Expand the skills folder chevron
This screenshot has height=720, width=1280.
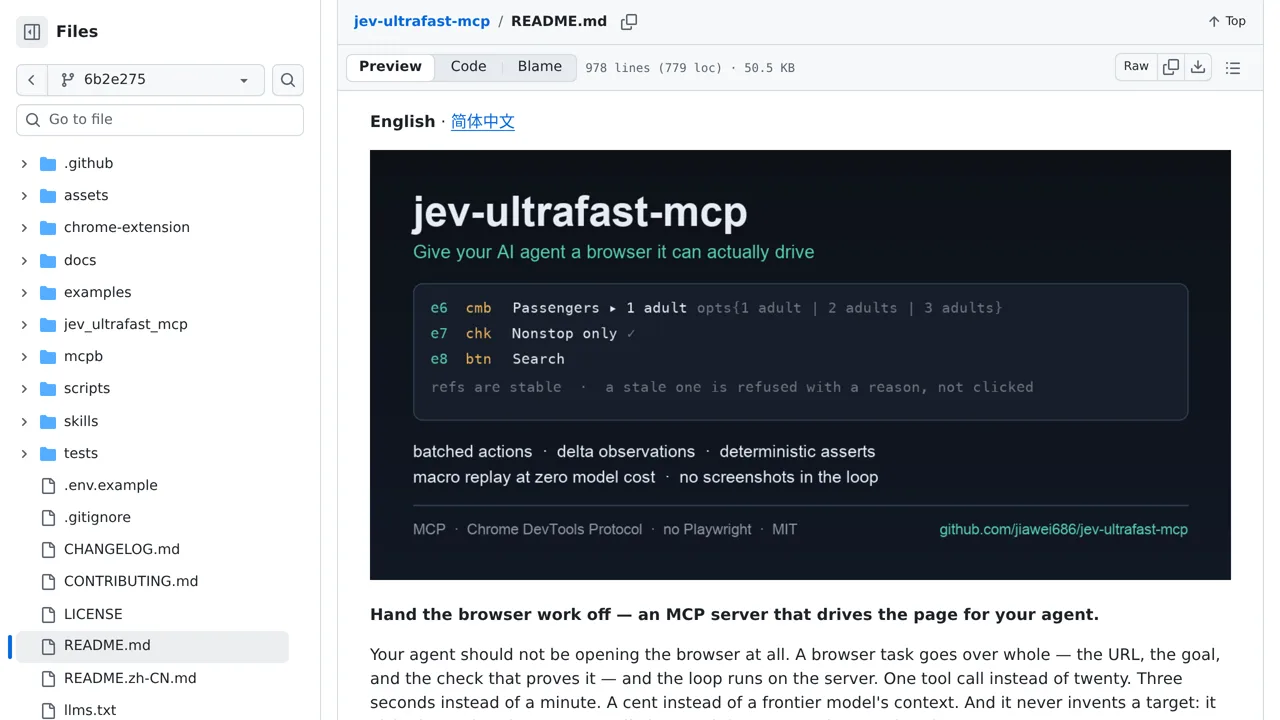[x=24, y=422]
